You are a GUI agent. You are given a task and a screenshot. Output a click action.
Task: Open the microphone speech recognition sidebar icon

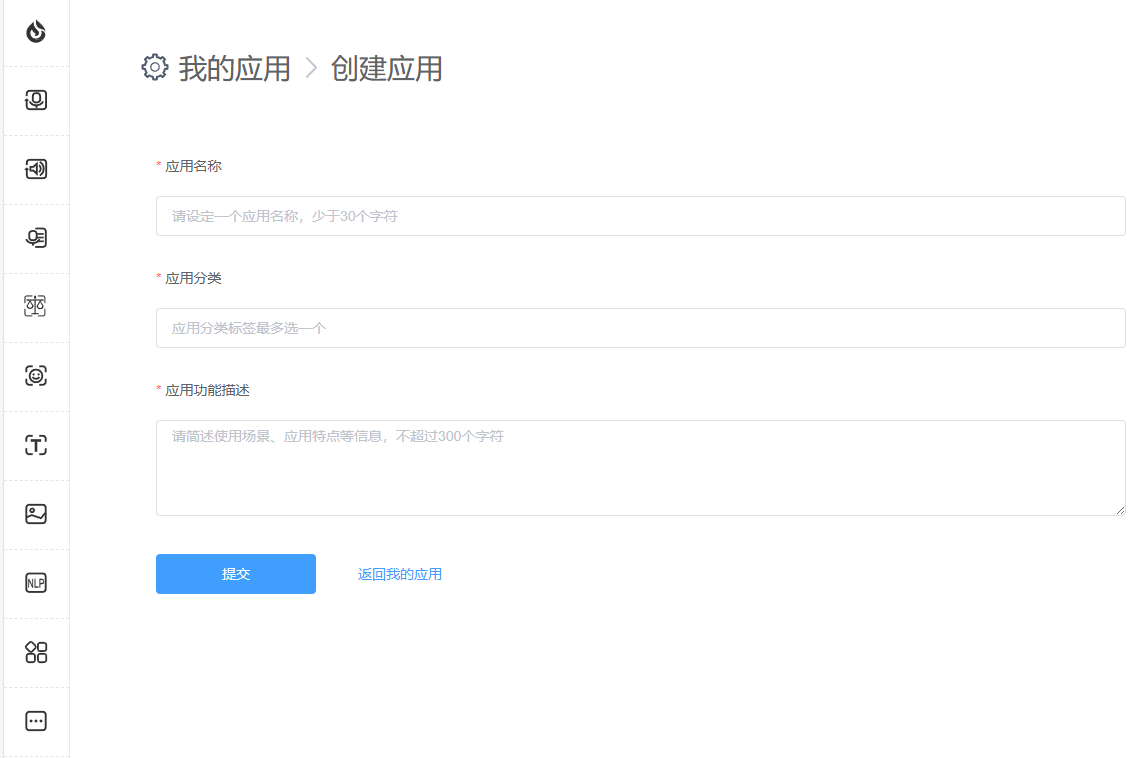[36, 100]
